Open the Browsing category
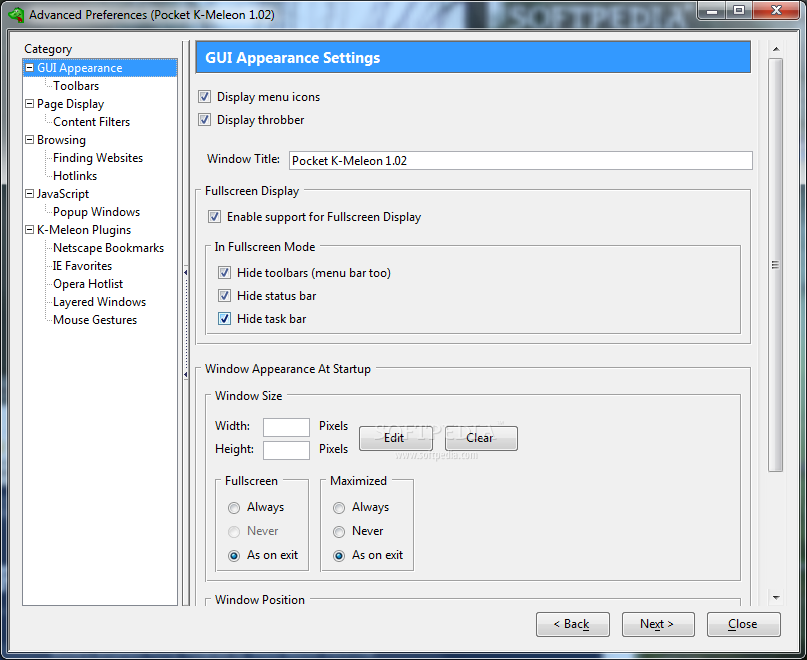The image size is (807, 660). coord(61,140)
